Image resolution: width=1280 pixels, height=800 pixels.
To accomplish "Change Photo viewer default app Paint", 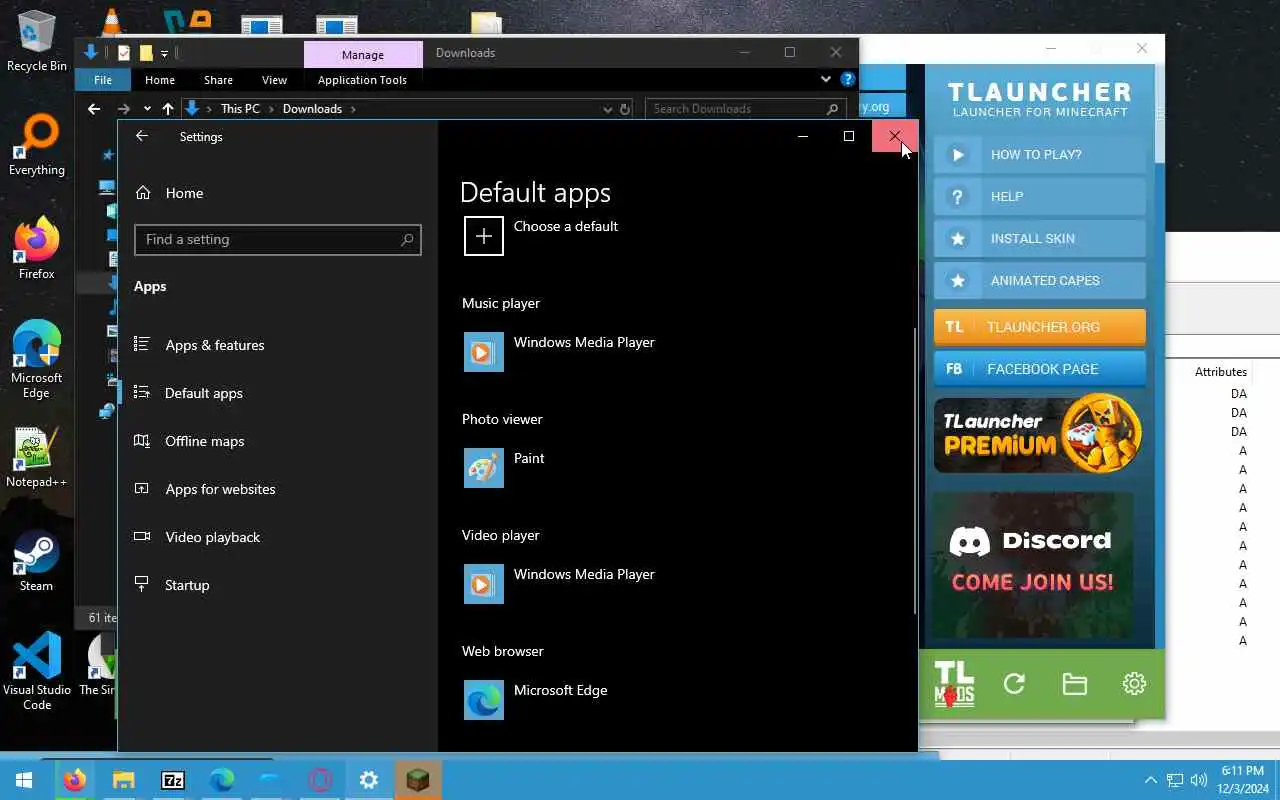I will click(505, 468).
